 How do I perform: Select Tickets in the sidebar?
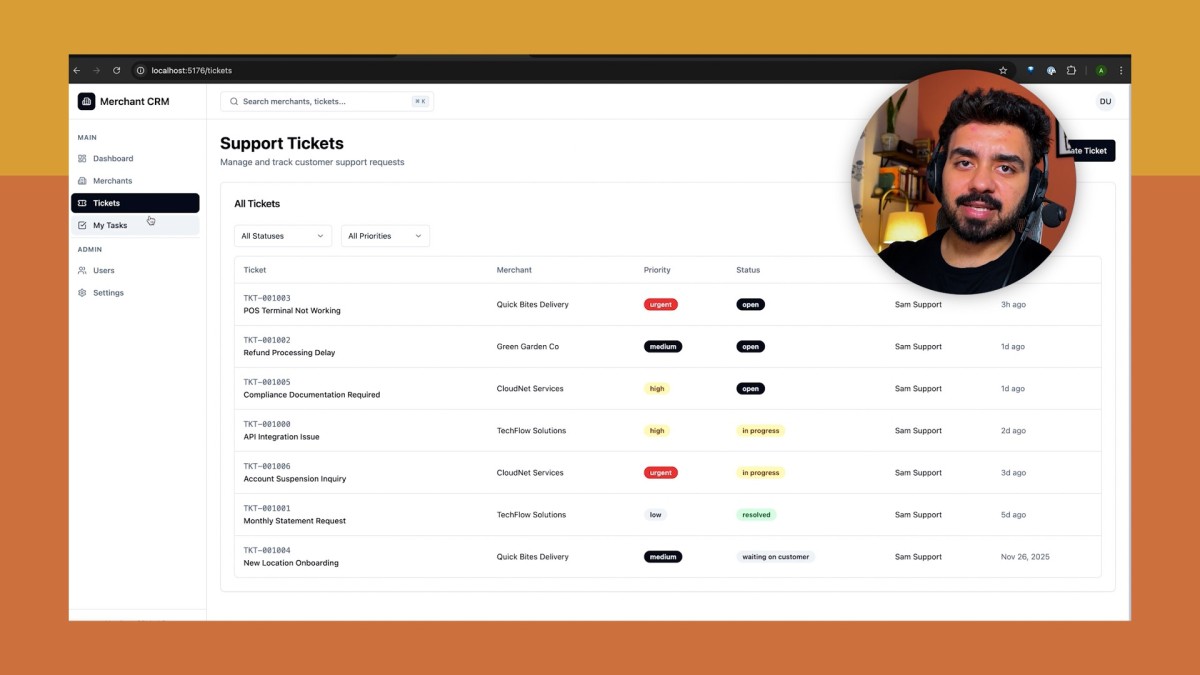click(x=135, y=203)
